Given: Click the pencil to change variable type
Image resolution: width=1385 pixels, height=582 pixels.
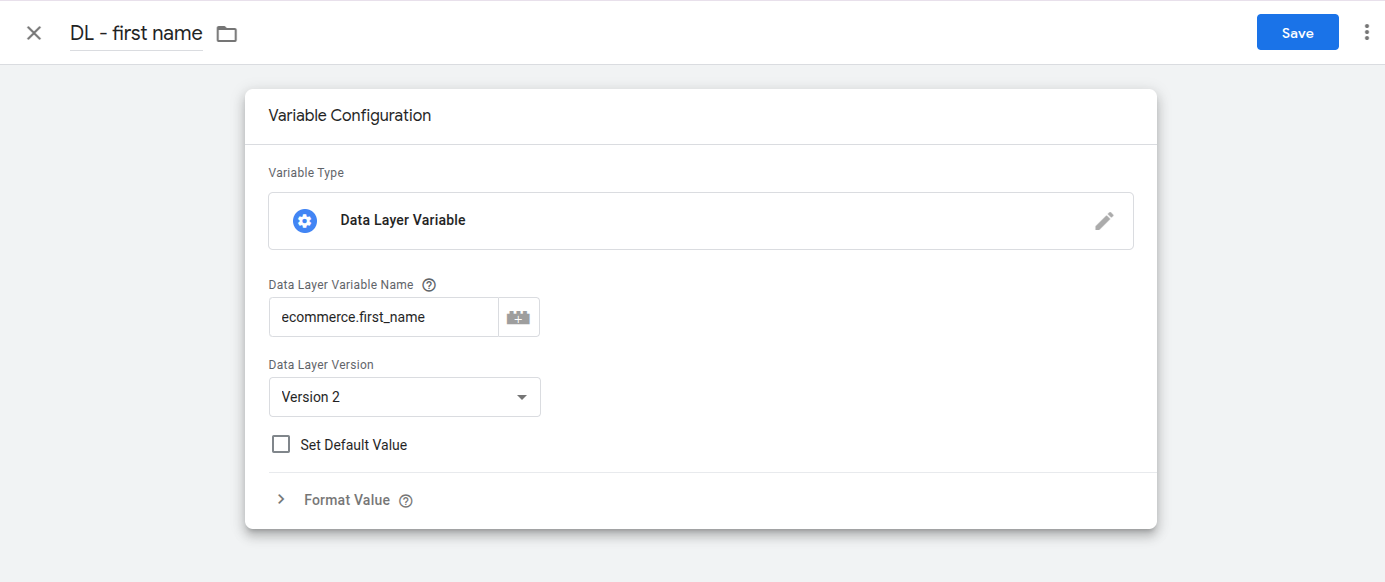Looking at the screenshot, I should pos(1104,220).
